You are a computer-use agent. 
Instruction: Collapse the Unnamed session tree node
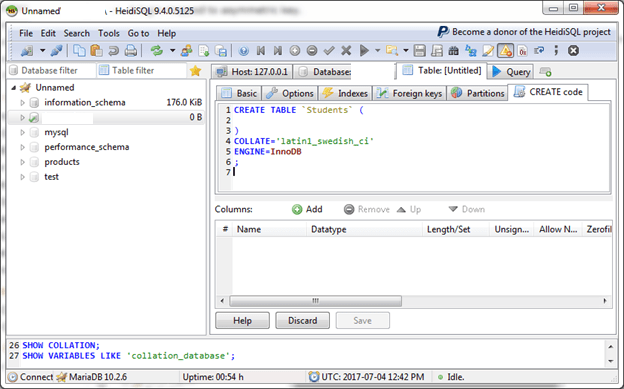[x=14, y=88]
